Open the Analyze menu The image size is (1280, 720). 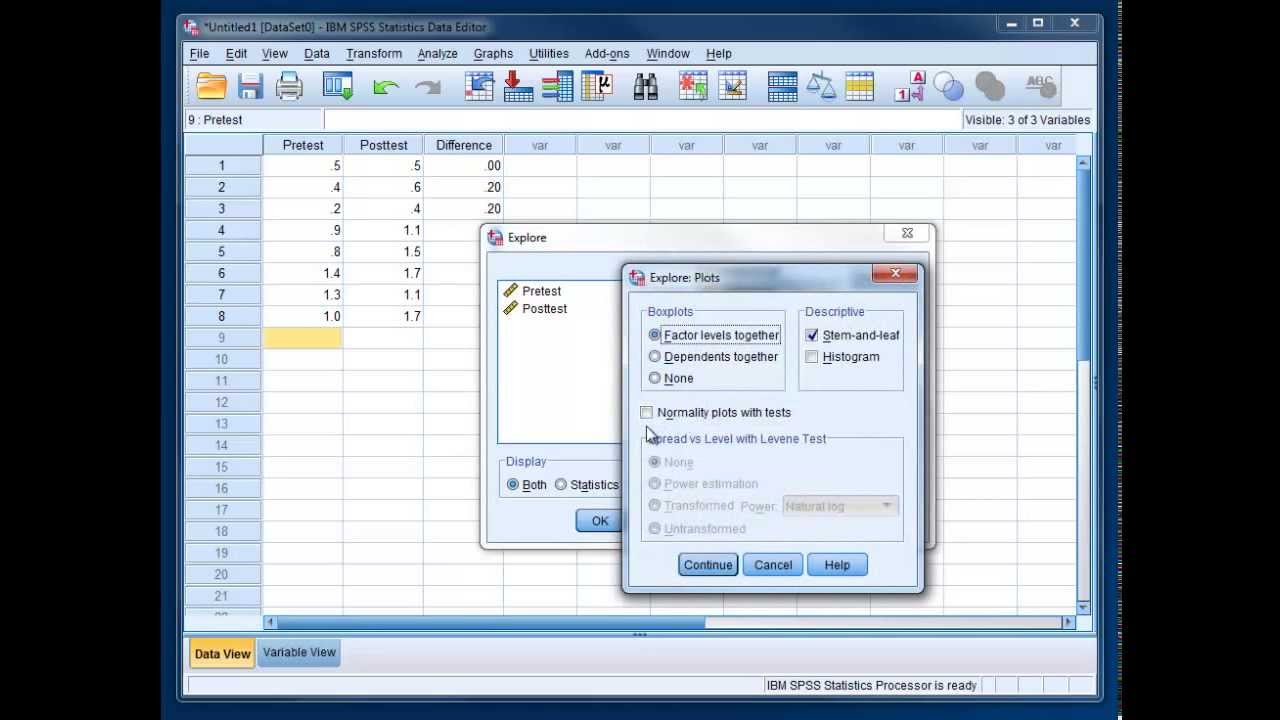437,53
